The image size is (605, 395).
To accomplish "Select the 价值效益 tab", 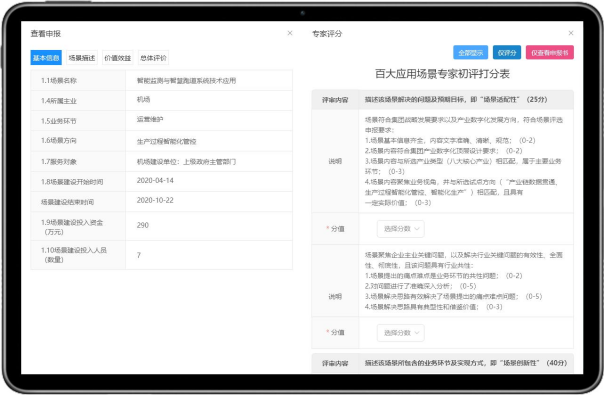I will pyautogui.click(x=118, y=58).
